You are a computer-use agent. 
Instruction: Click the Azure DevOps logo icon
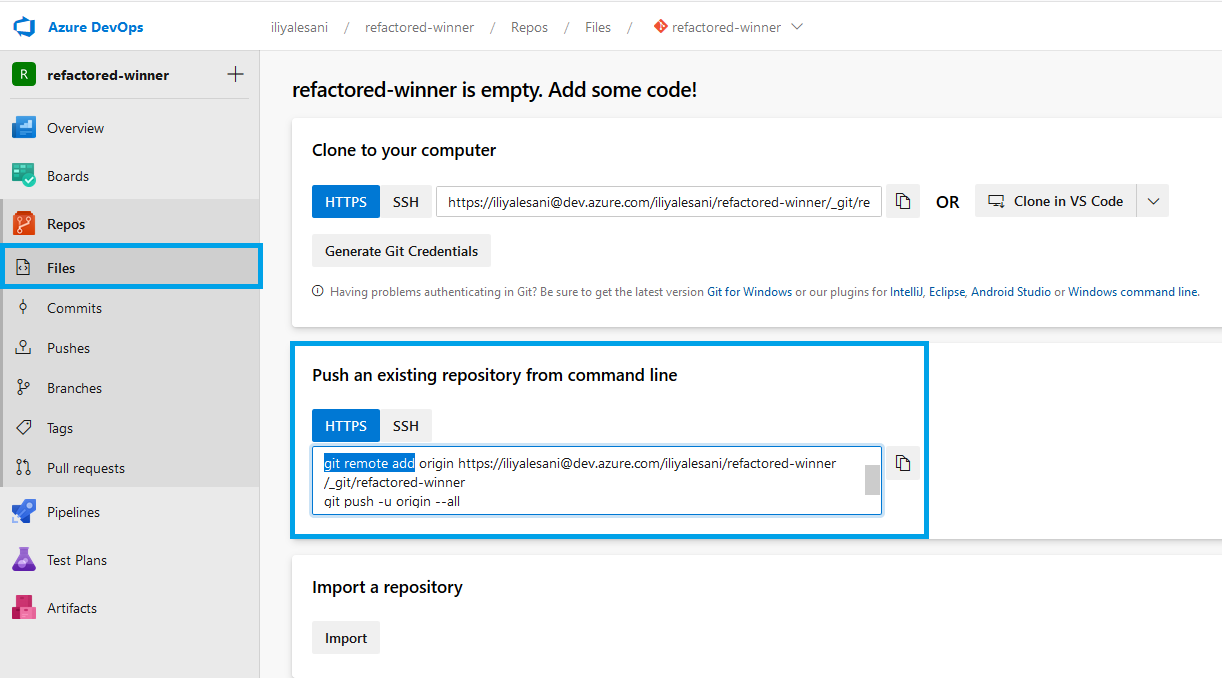[24, 27]
